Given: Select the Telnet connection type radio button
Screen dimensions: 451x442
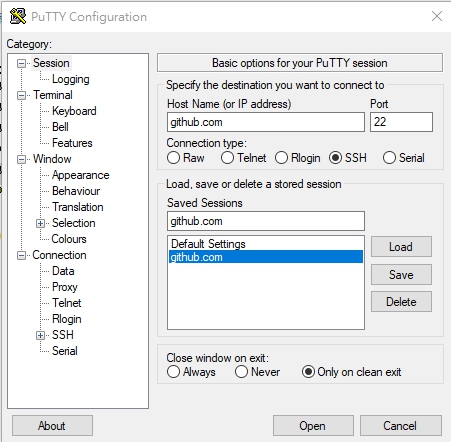Looking at the screenshot, I should point(227,158).
